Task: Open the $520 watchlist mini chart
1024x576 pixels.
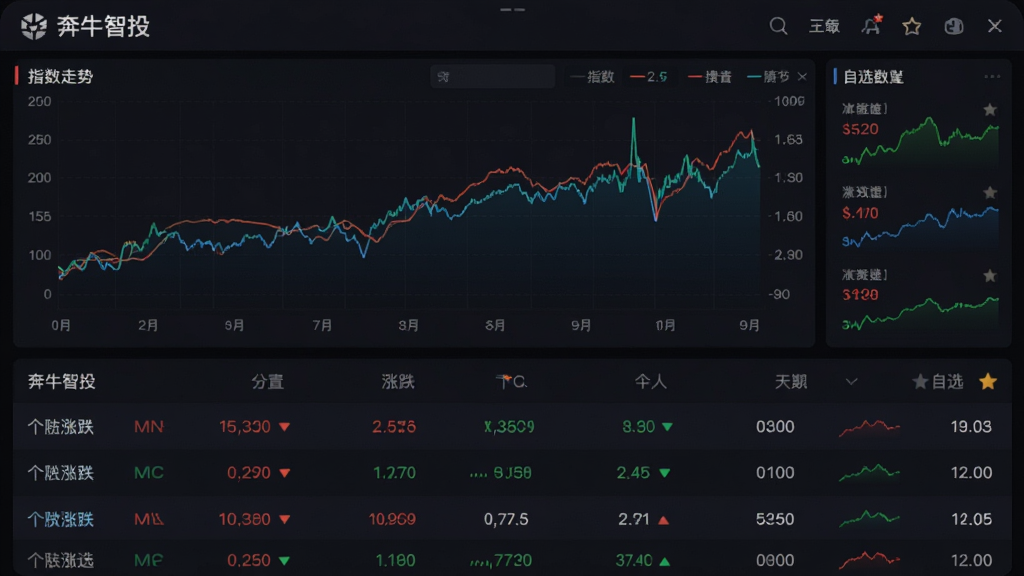Action: pyautogui.click(x=920, y=140)
